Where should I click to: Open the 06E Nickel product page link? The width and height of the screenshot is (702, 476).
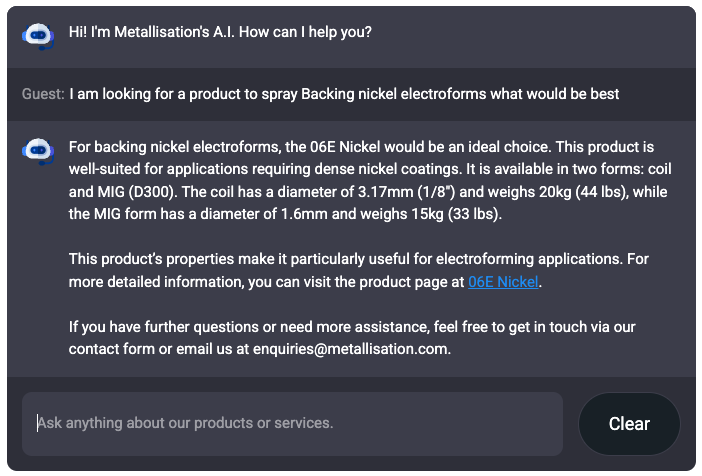coord(503,282)
